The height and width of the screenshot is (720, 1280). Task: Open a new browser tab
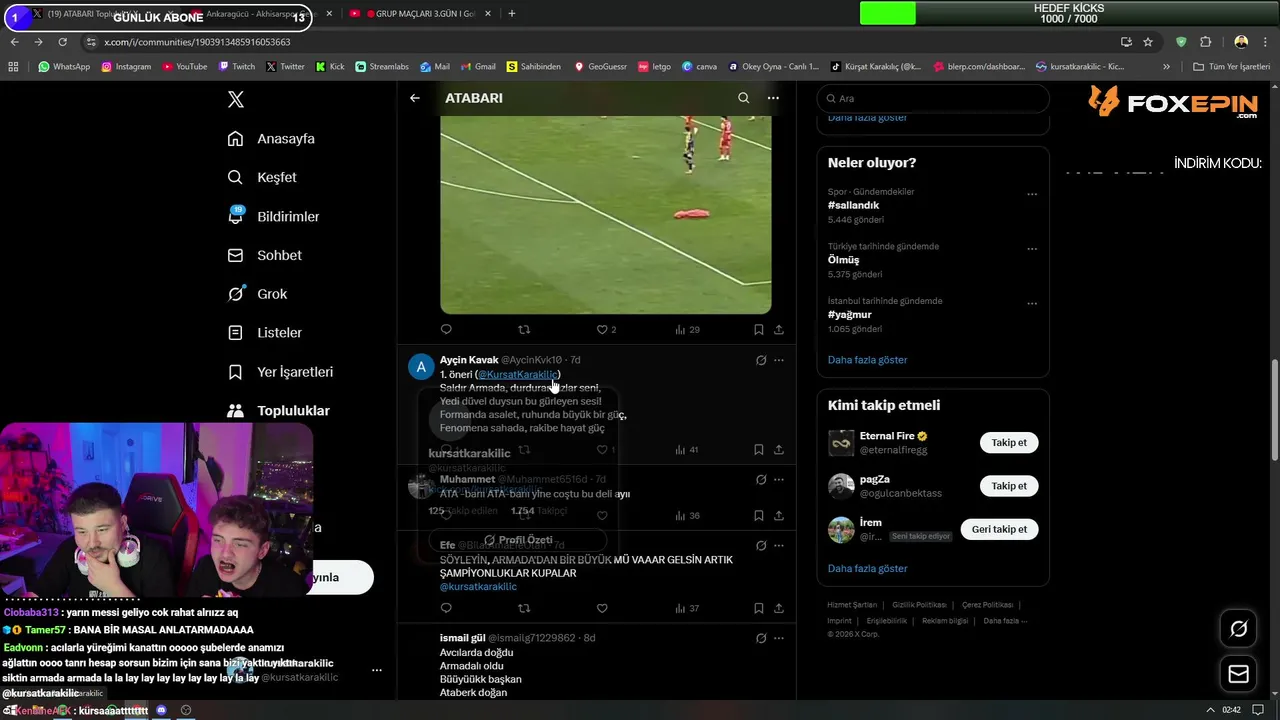pos(512,14)
